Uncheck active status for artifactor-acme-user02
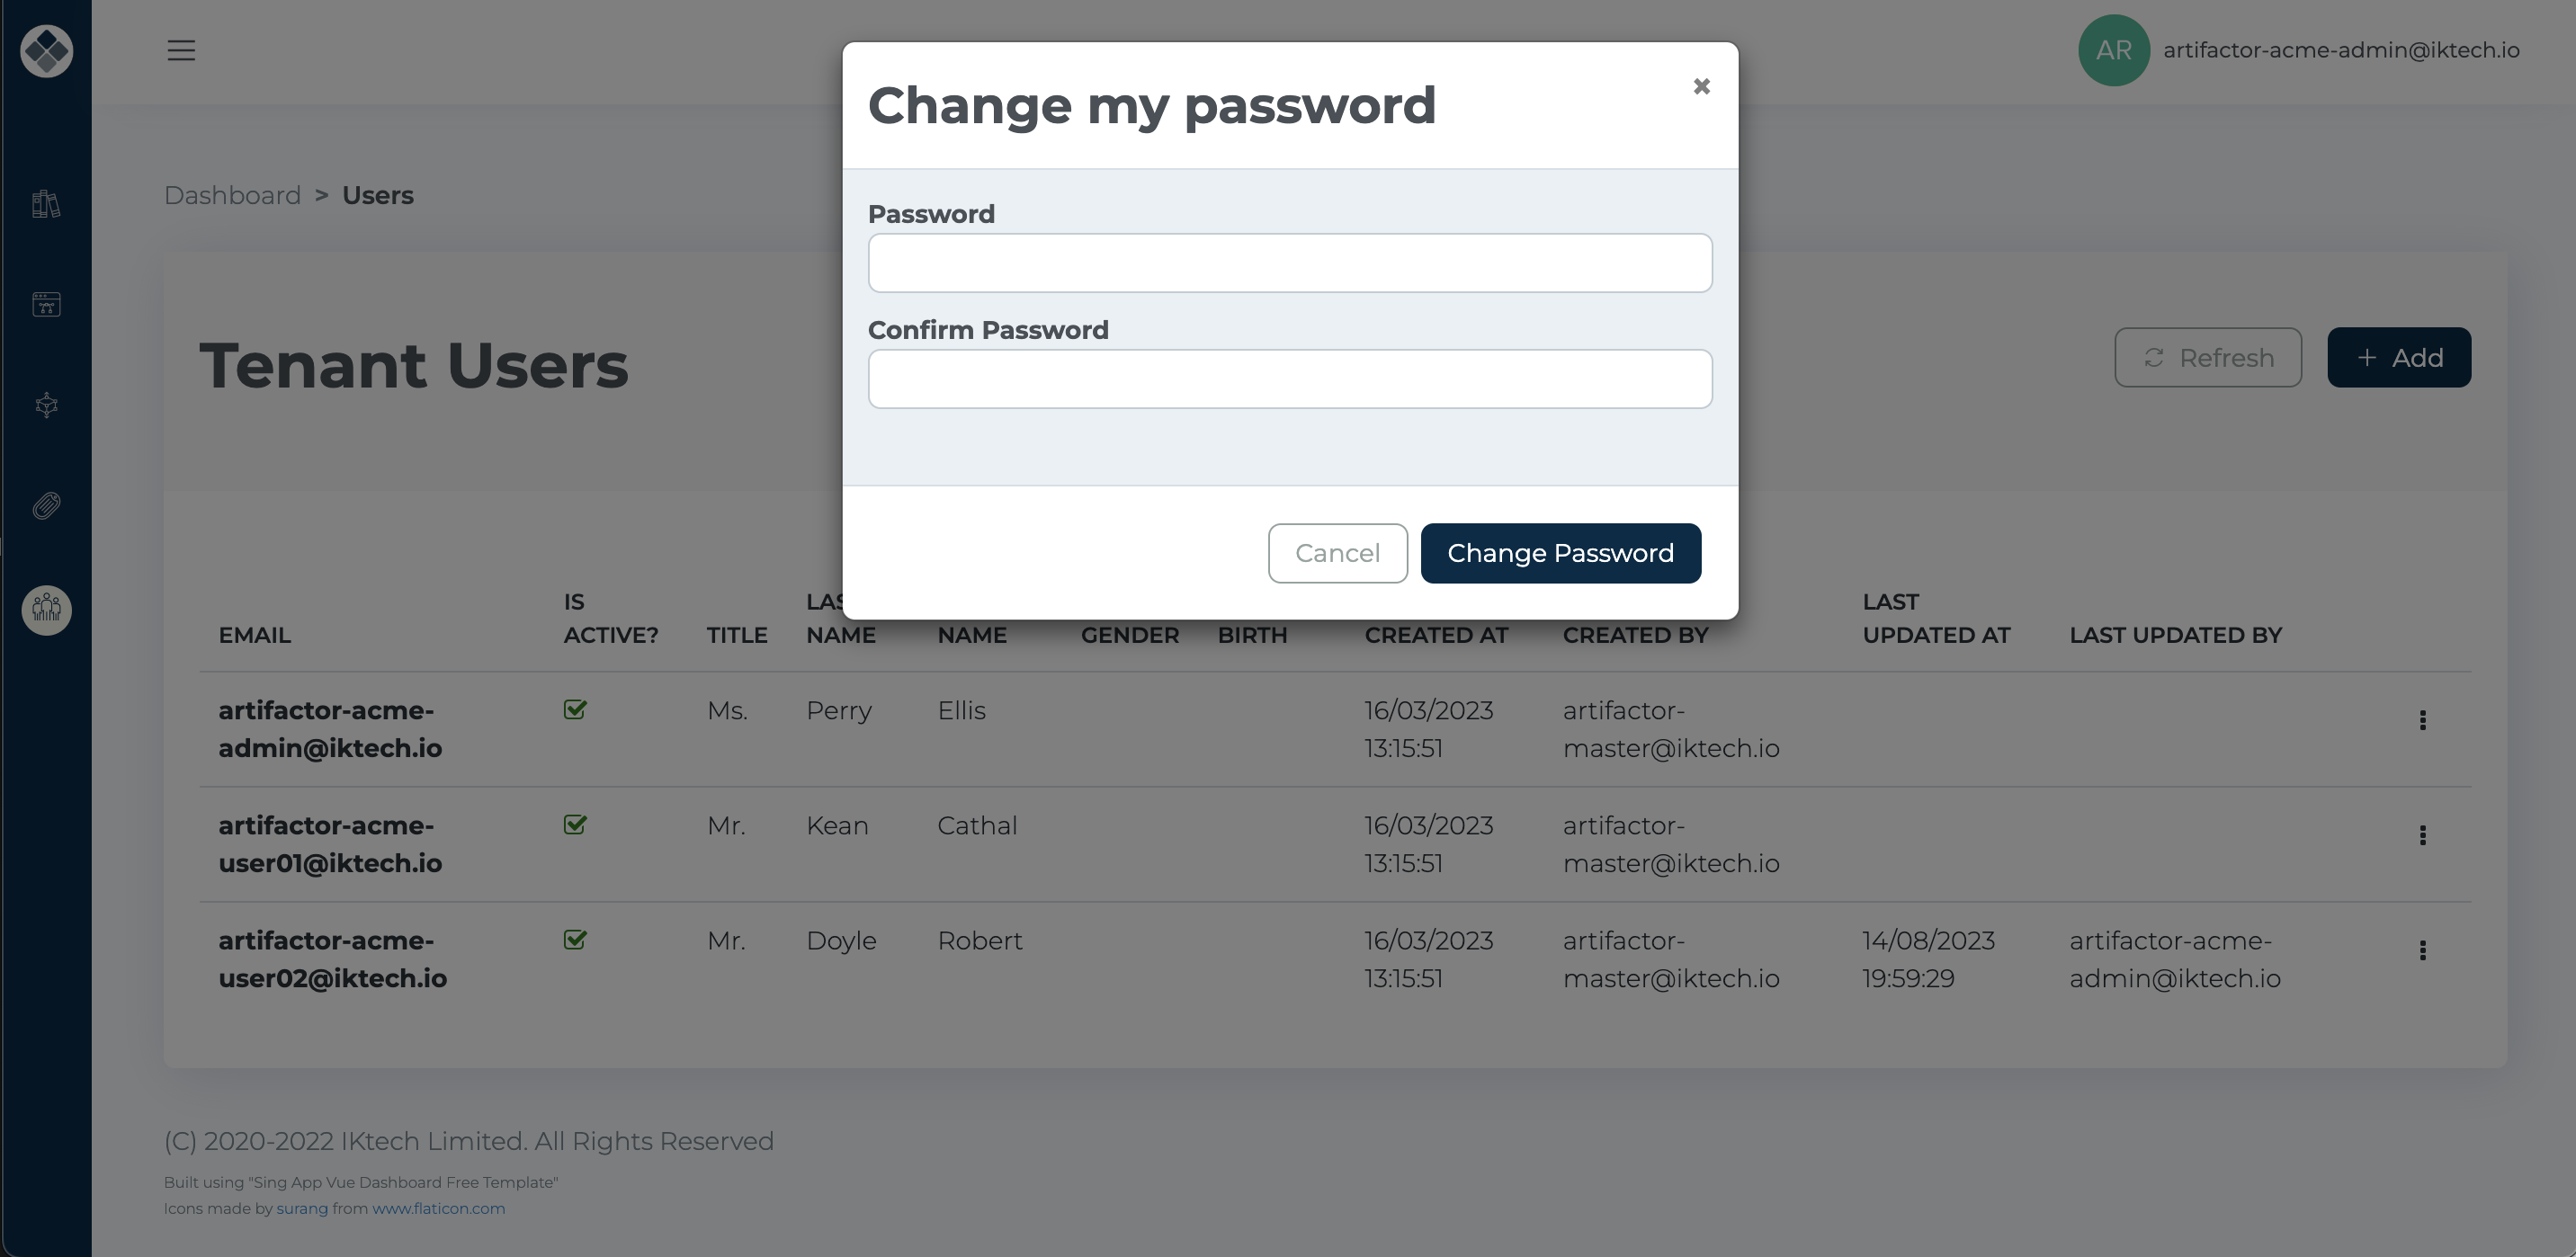Image resolution: width=2576 pixels, height=1257 pixels. [575, 940]
